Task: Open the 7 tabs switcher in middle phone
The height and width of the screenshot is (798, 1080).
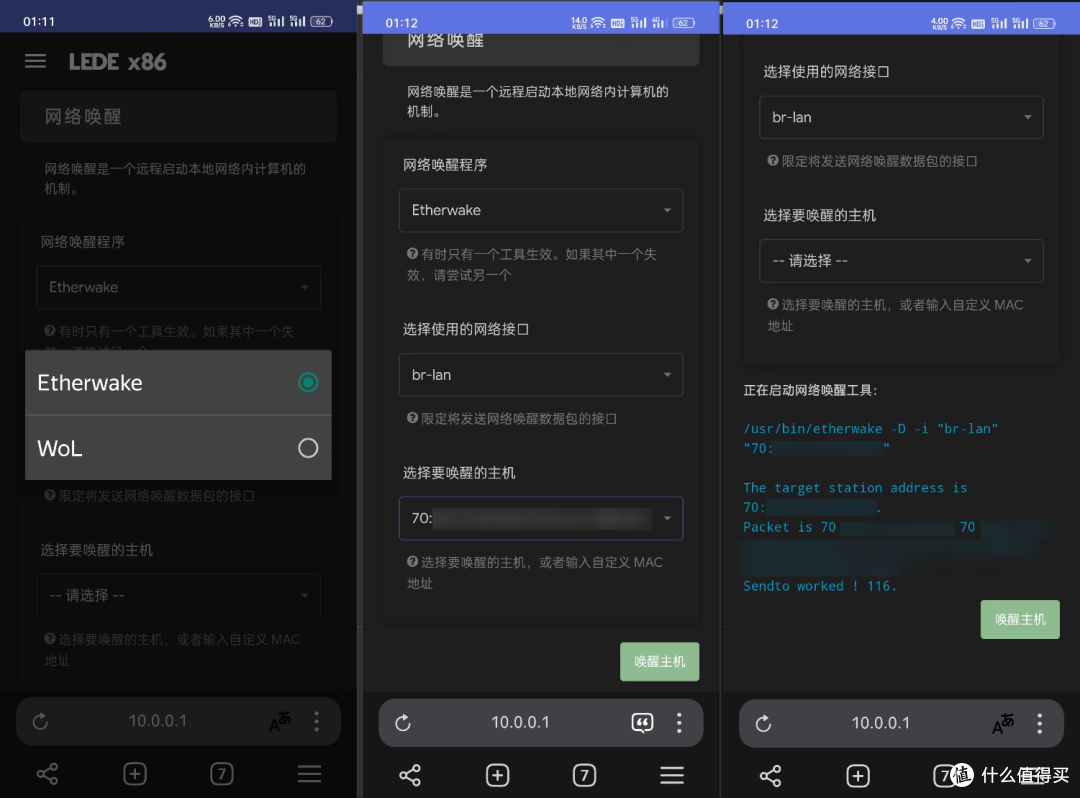Action: click(584, 775)
